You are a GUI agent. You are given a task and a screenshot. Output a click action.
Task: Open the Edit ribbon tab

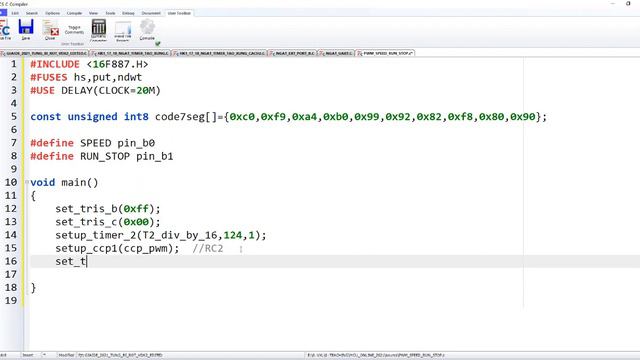pyautogui.click(x=15, y=13)
